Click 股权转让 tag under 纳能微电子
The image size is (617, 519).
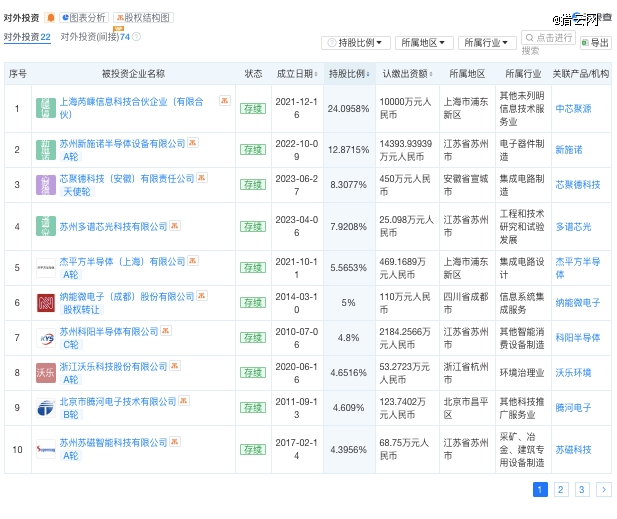pyautogui.click(x=81, y=310)
